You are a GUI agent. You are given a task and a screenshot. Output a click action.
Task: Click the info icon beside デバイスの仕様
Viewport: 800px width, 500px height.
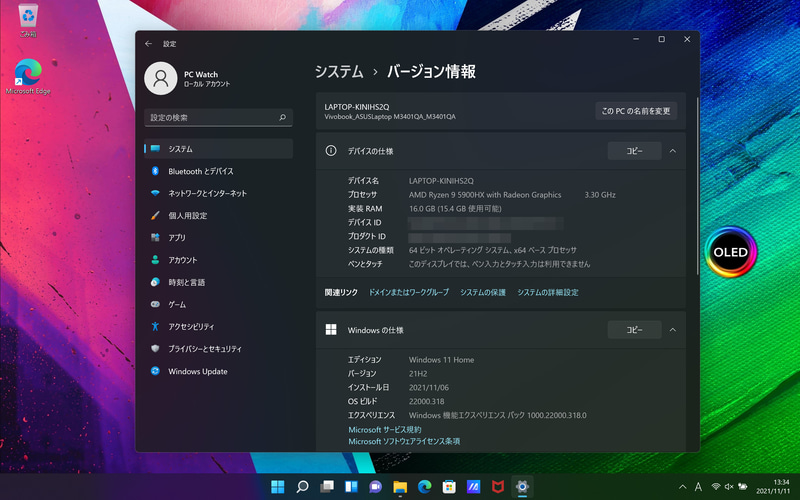pyautogui.click(x=331, y=151)
